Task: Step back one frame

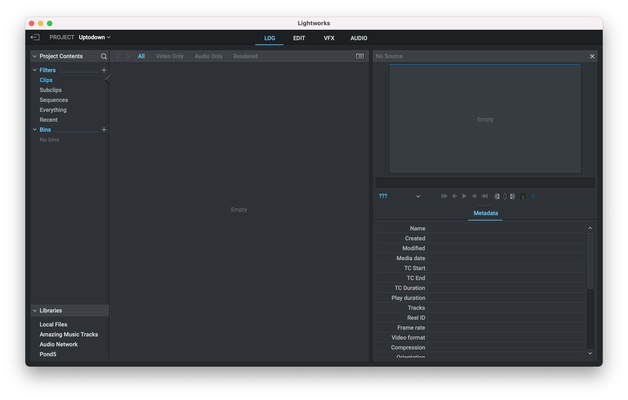Action: pyautogui.click(x=455, y=196)
